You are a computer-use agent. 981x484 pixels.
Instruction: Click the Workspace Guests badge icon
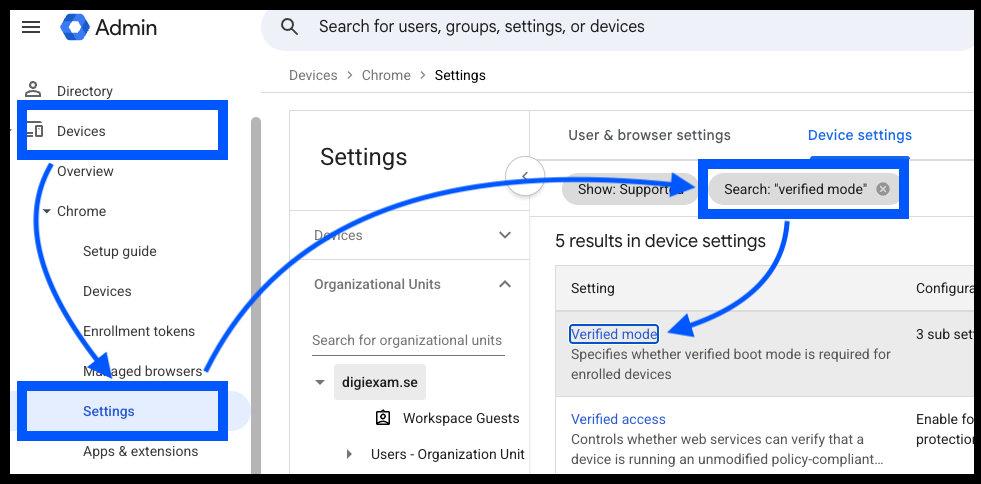point(383,418)
